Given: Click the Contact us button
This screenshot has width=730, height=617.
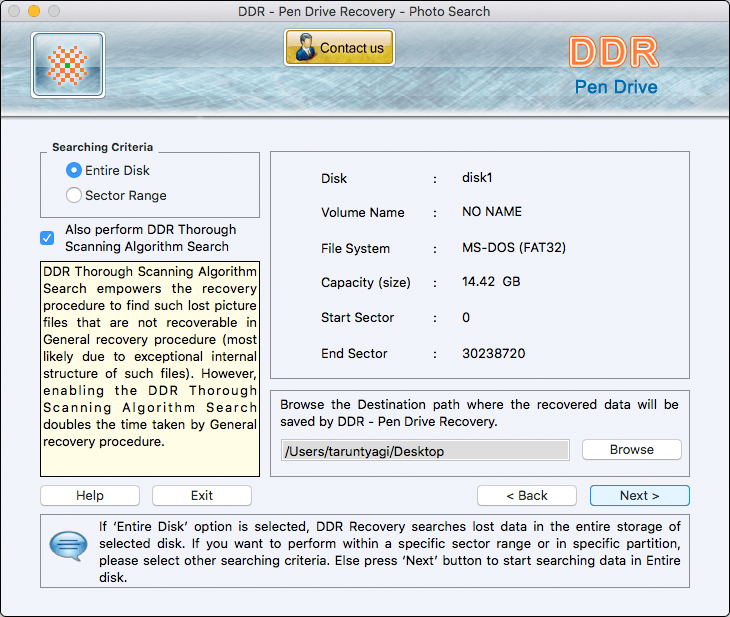Looking at the screenshot, I should (339, 47).
